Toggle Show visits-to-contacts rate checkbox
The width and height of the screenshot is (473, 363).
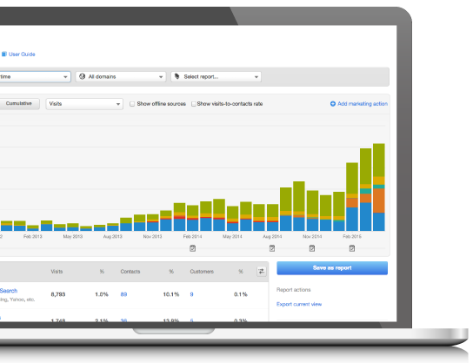coord(193,104)
